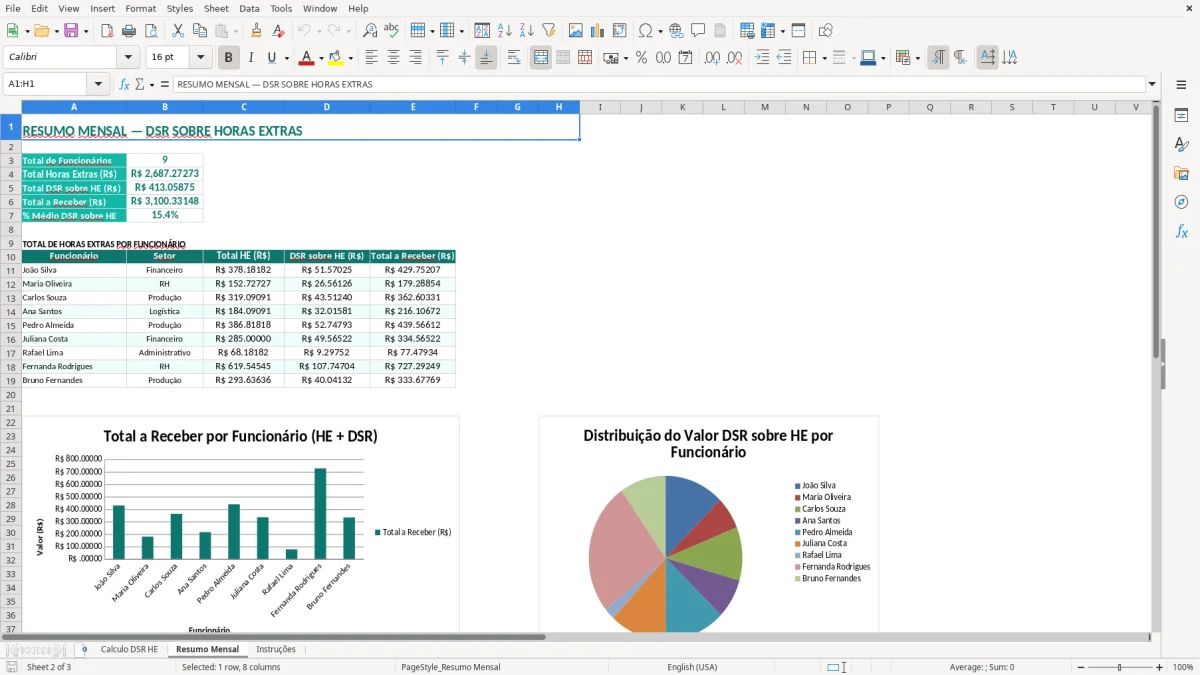Click the Zoom Out minus button
The width and height of the screenshot is (1200, 675).
click(1081, 667)
